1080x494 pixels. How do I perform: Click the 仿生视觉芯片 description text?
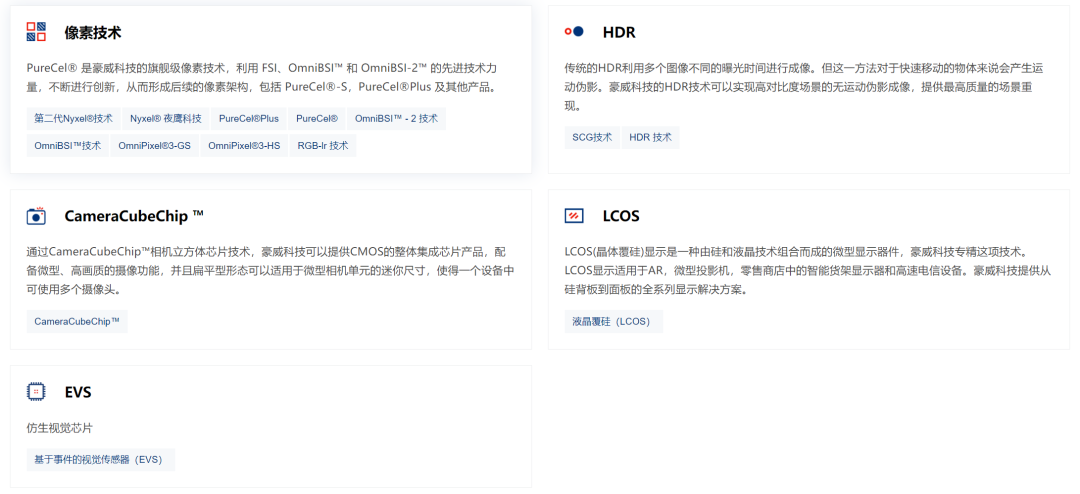[59, 428]
